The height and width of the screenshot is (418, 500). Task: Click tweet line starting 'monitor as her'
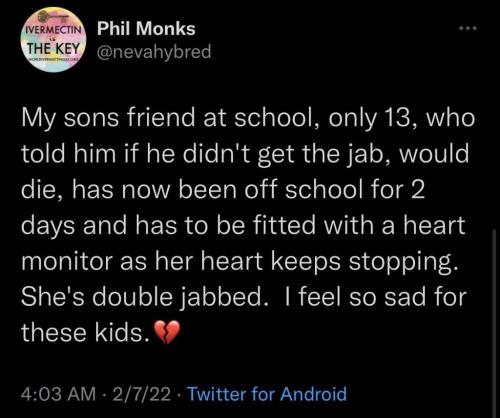point(239,262)
